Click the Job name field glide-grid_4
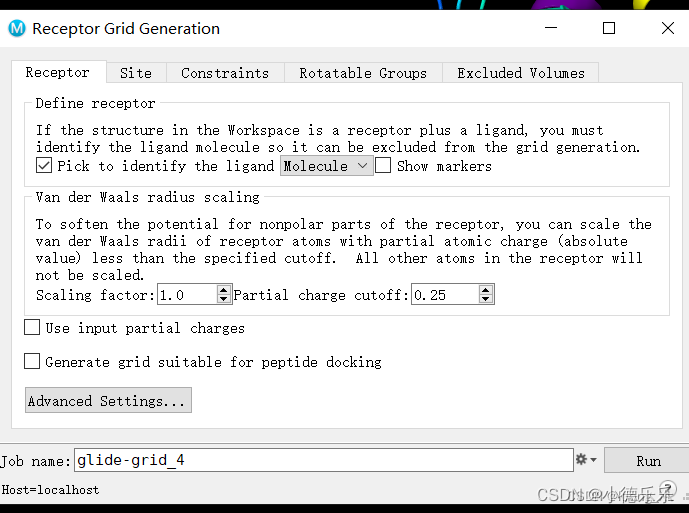Viewport: 689px width, 513px height. coord(324,460)
